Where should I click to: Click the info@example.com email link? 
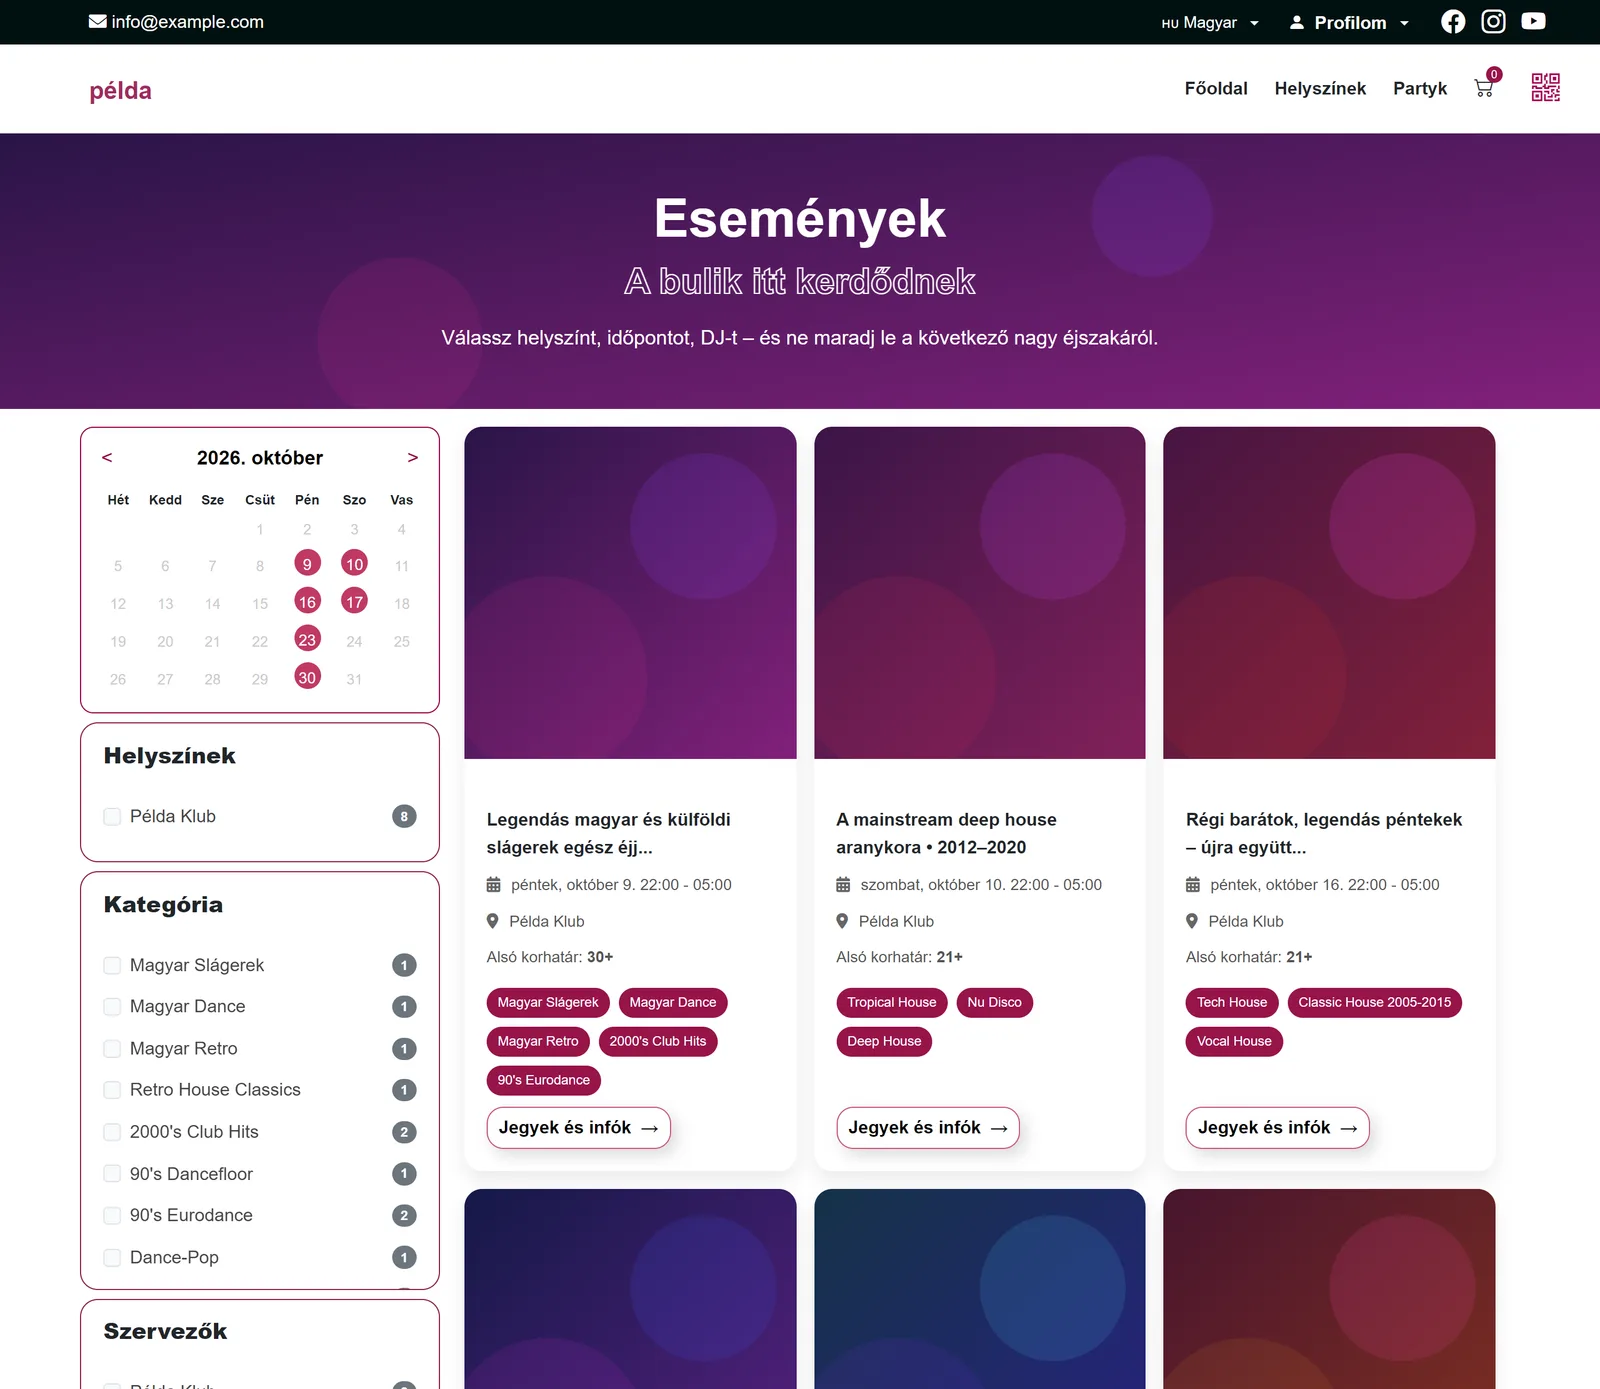pyautogui.click(x=188, y=22)
